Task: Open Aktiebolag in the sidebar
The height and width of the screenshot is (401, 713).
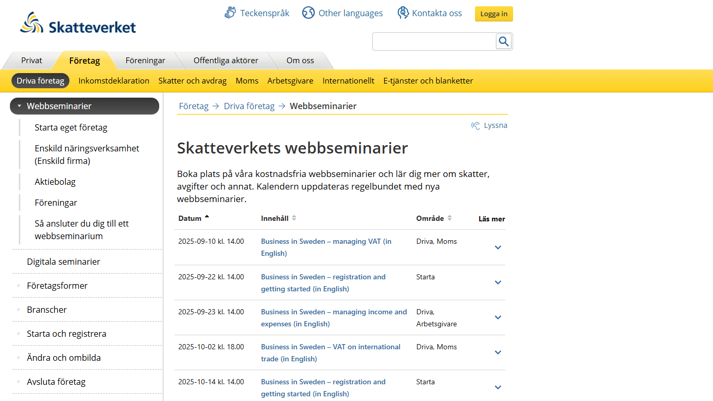Action: point(55,182)
